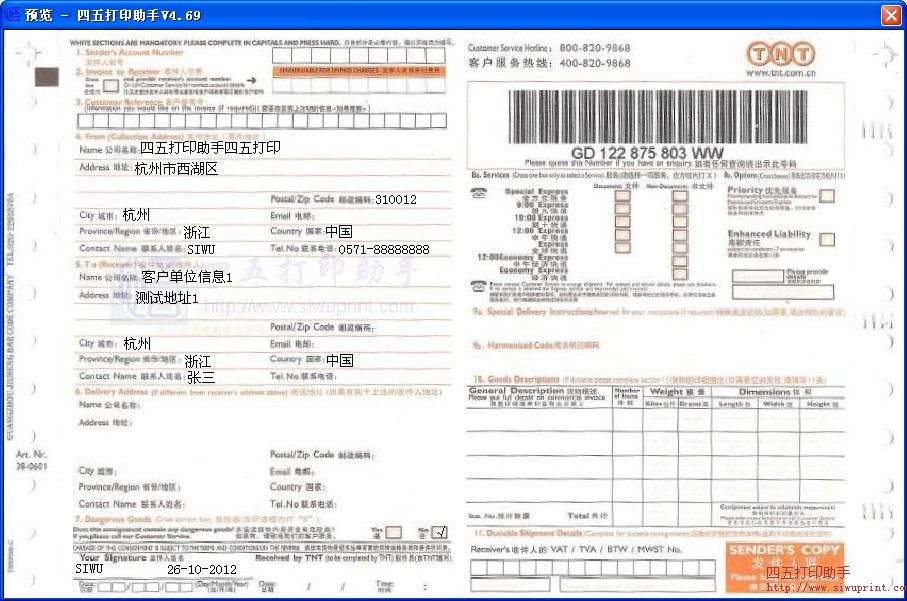The image size is (907, 601).
Task: Tick the Priority option checkbox
Action: 827,196
